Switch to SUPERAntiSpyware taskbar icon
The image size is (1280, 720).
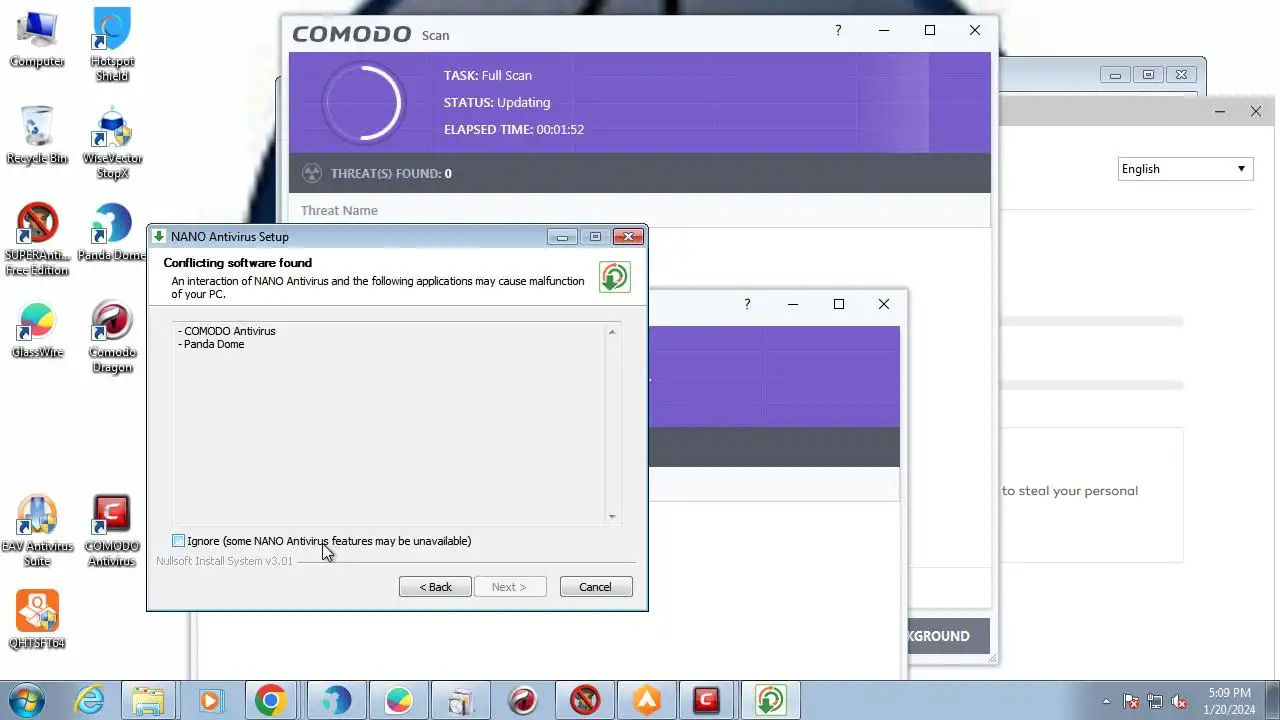point(584,700)
